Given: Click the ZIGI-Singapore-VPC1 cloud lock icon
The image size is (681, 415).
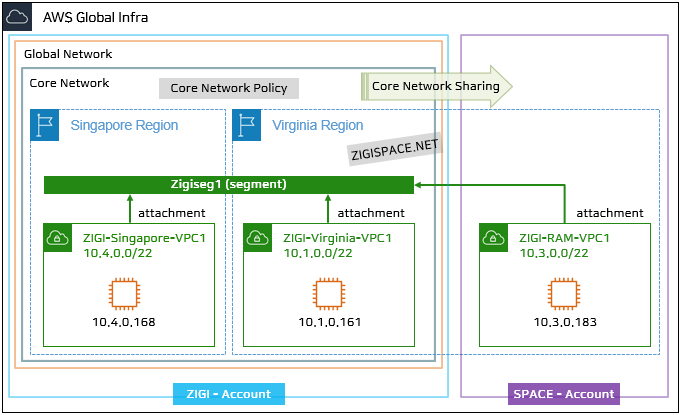Looking at the screenshot, I should [x=58, y=238].
